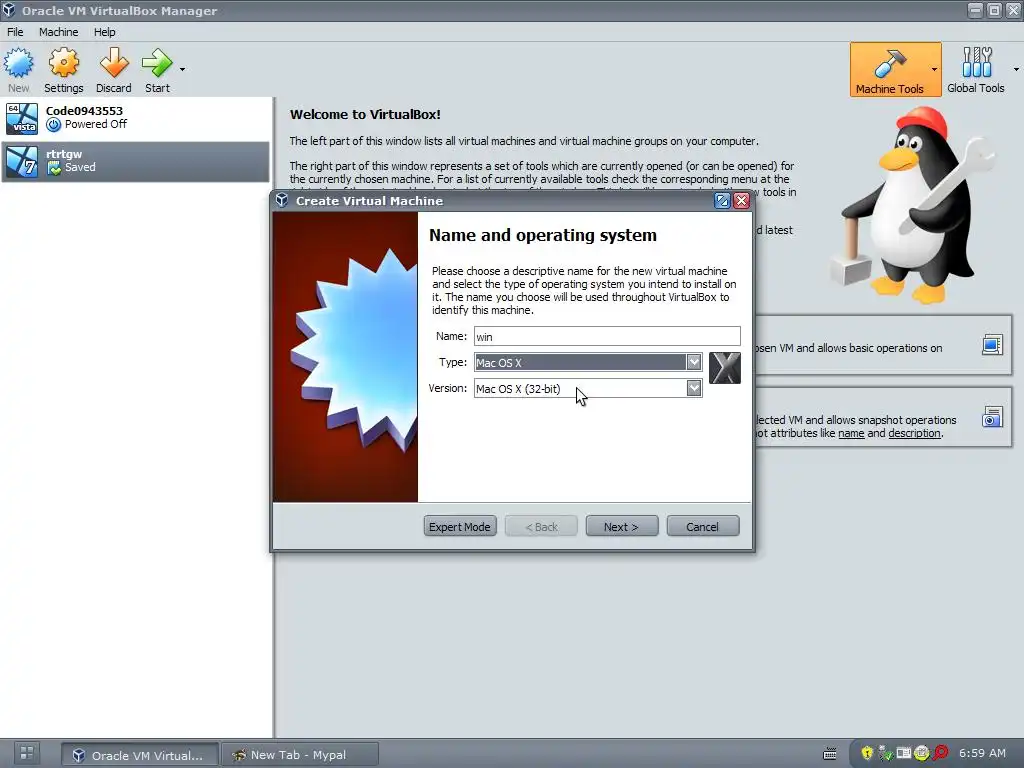
Task: Click the Next button in the wizard
Action: [622, 526]
